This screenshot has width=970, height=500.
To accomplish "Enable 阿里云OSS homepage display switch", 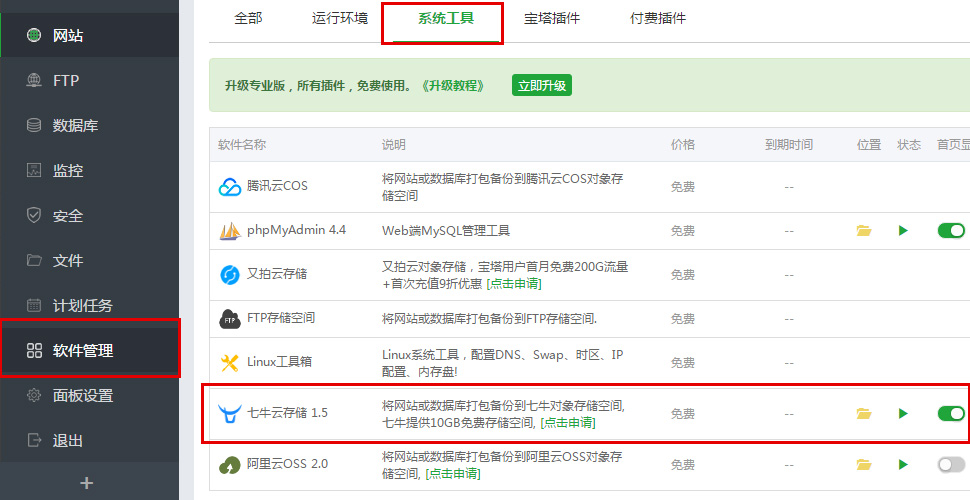I will pyautogui.click(x=951, y=464).
